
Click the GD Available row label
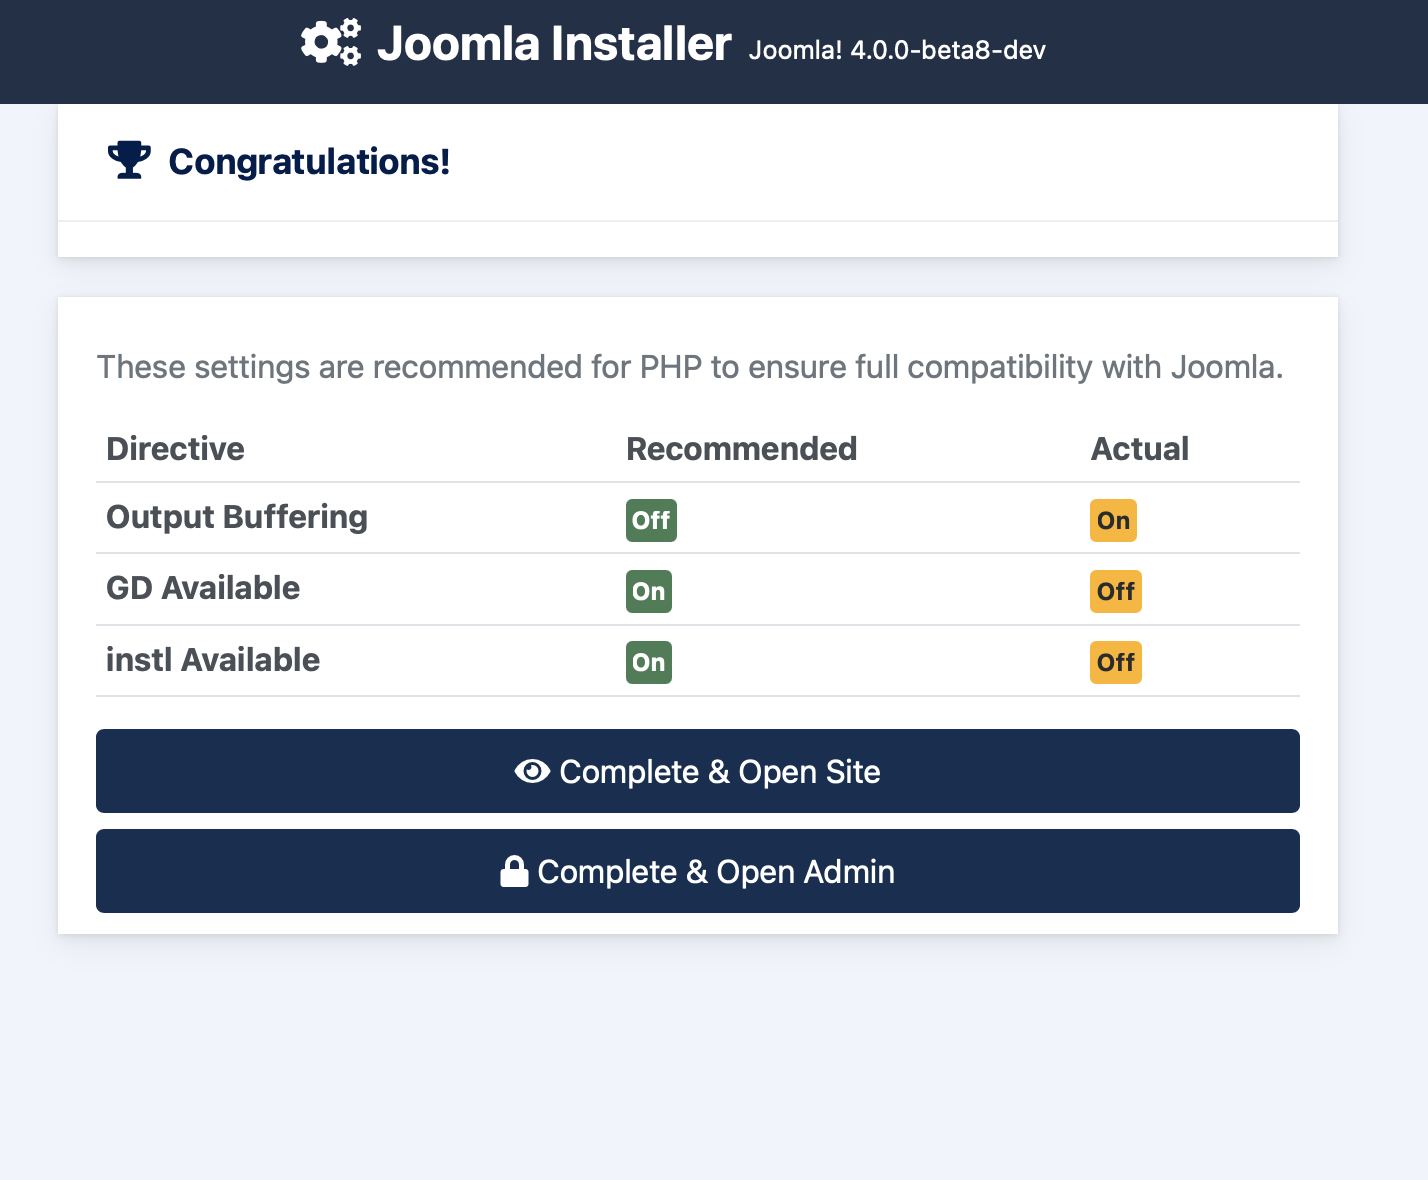203,588
